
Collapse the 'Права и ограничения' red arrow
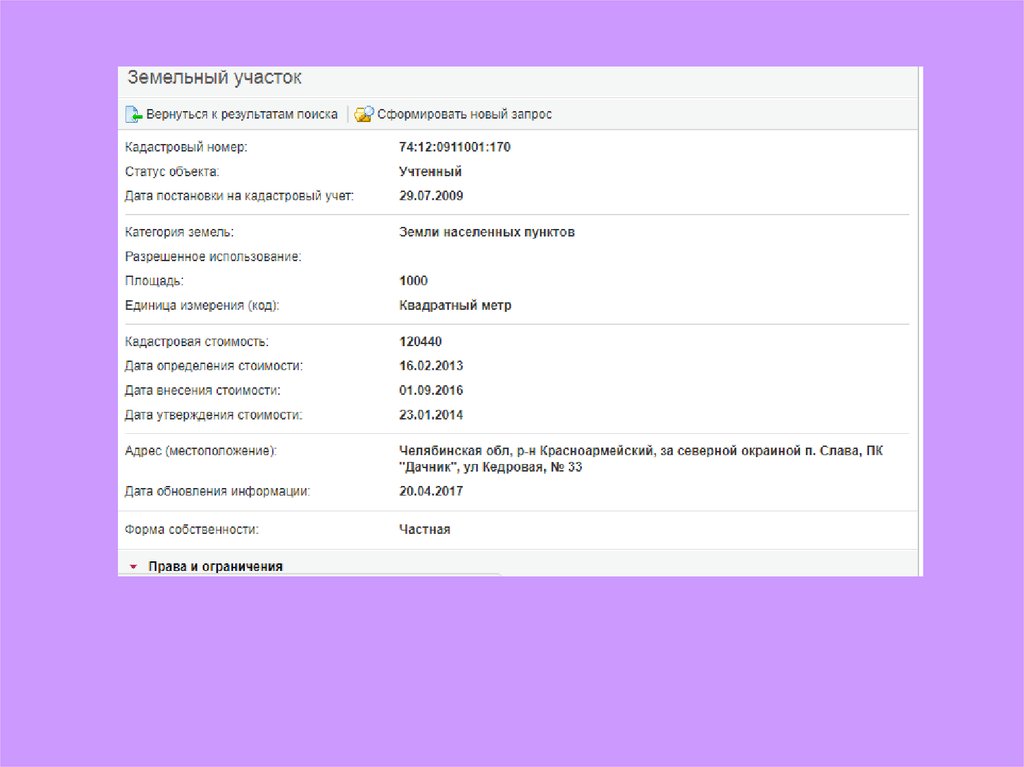133,566
